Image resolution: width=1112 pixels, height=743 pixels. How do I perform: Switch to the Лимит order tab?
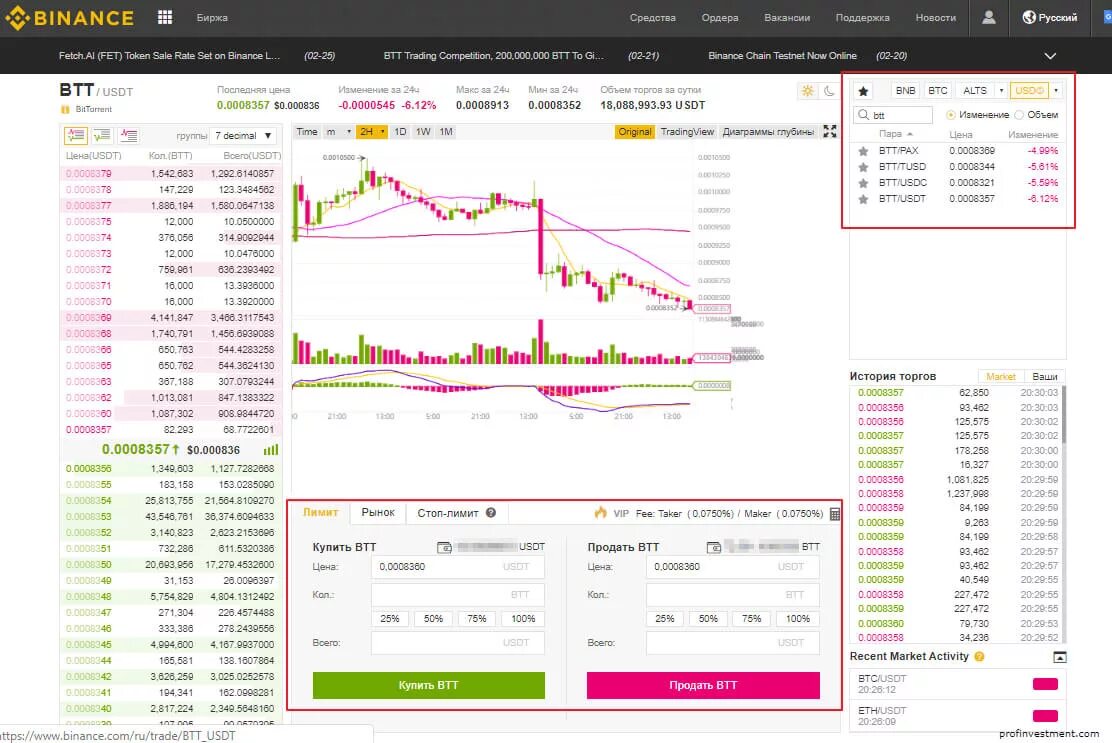point(321,512)
